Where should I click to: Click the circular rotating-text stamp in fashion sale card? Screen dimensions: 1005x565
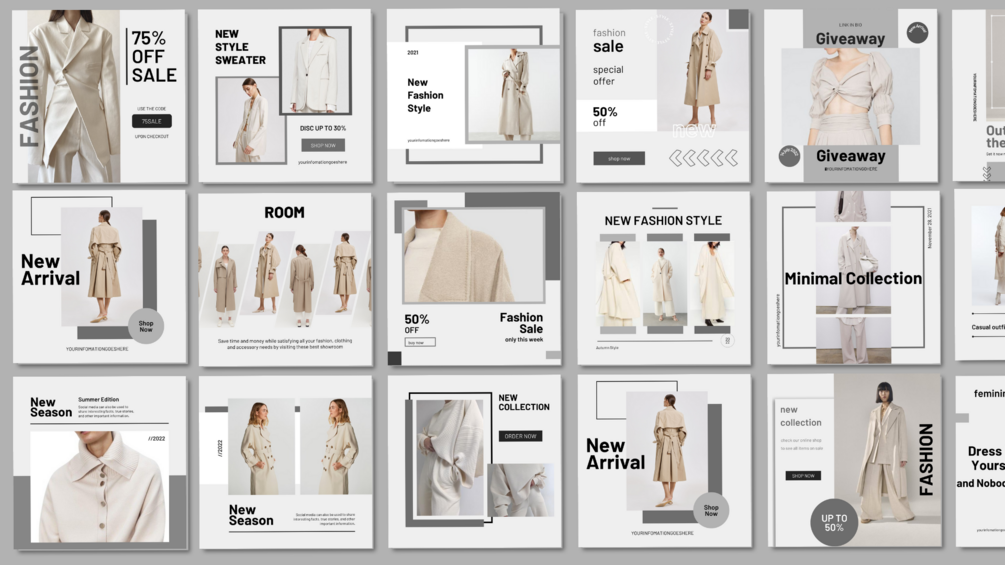659,30
